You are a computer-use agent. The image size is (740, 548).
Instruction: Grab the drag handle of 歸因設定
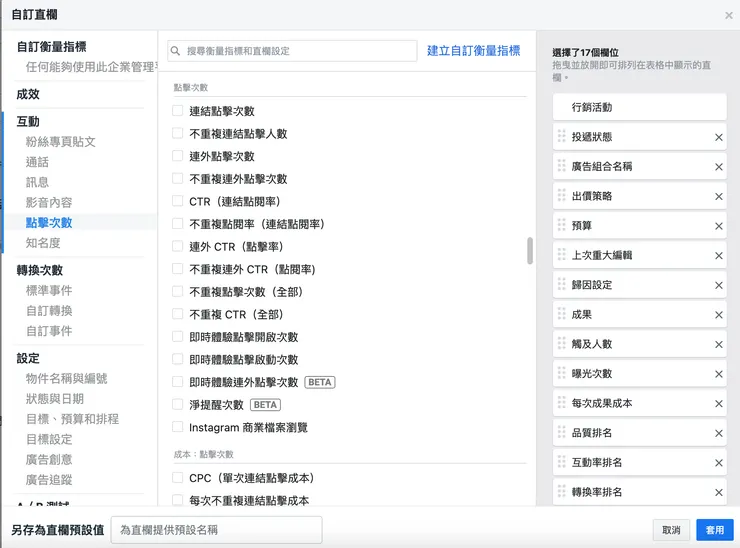(x=561, y=284)
